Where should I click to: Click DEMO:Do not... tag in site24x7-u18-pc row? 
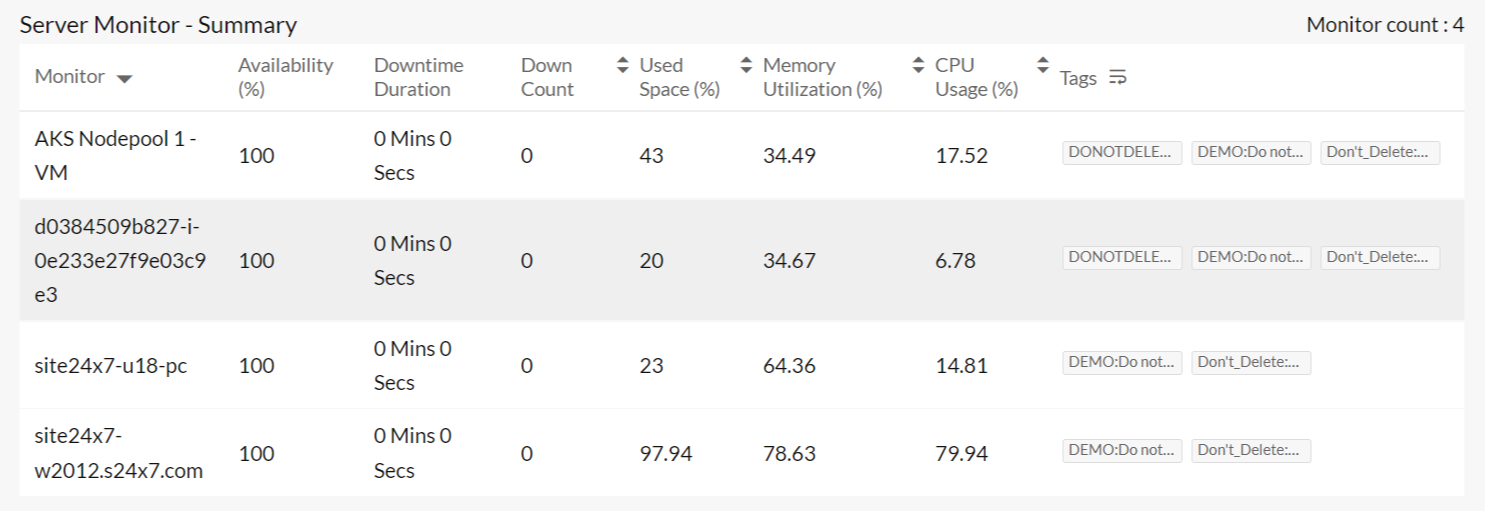pyautogui.click(x=1121, y=362)
